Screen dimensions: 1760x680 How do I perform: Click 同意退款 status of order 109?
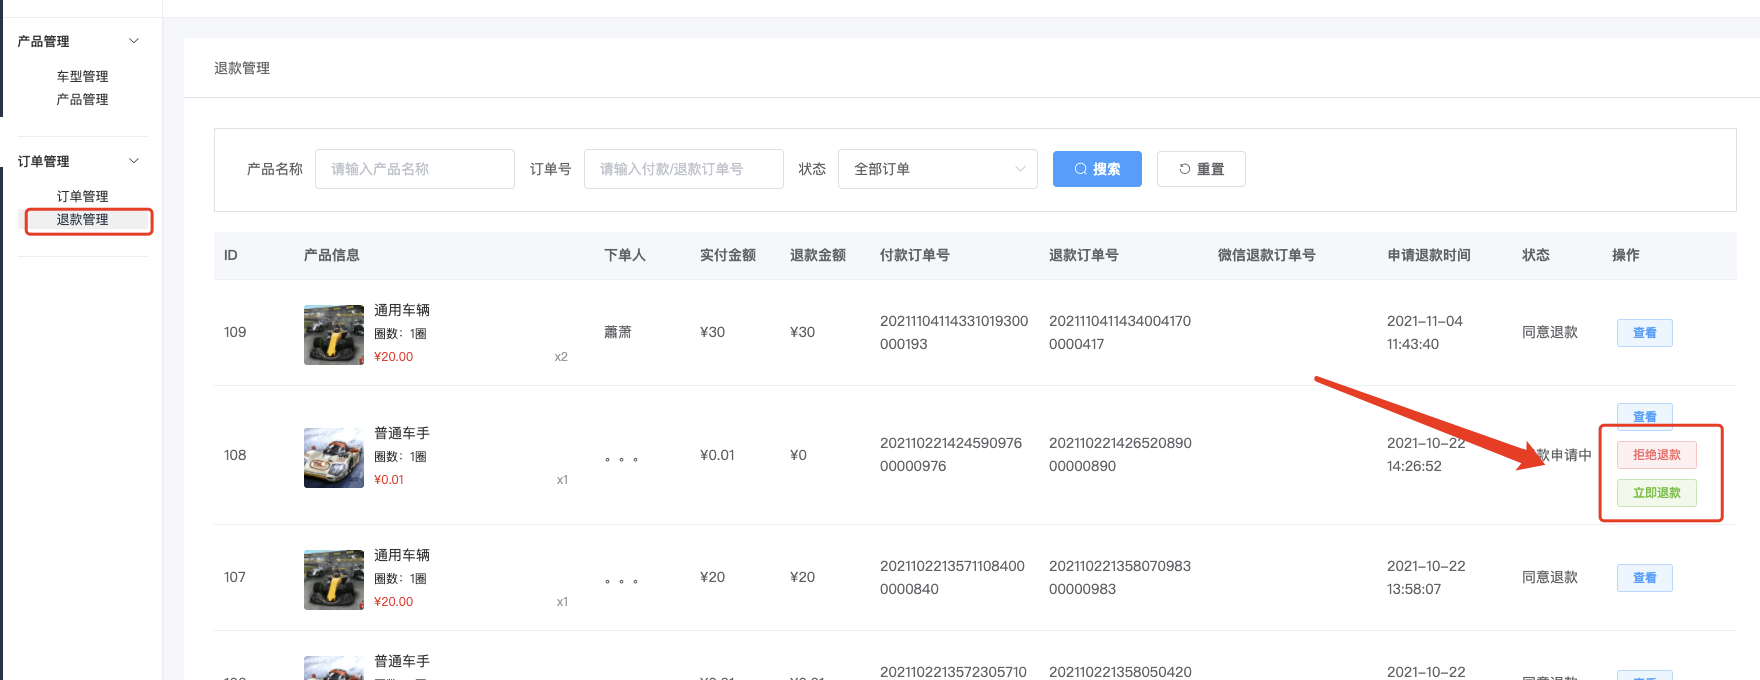(x=1550, y=332)
